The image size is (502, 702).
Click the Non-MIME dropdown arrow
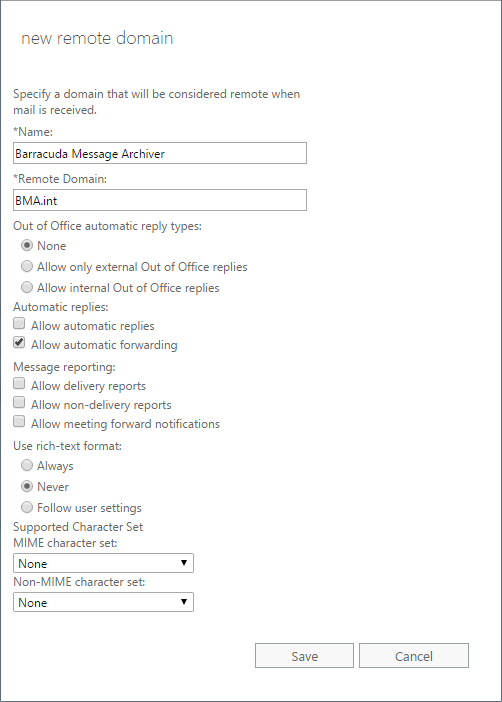pos(184,602)
